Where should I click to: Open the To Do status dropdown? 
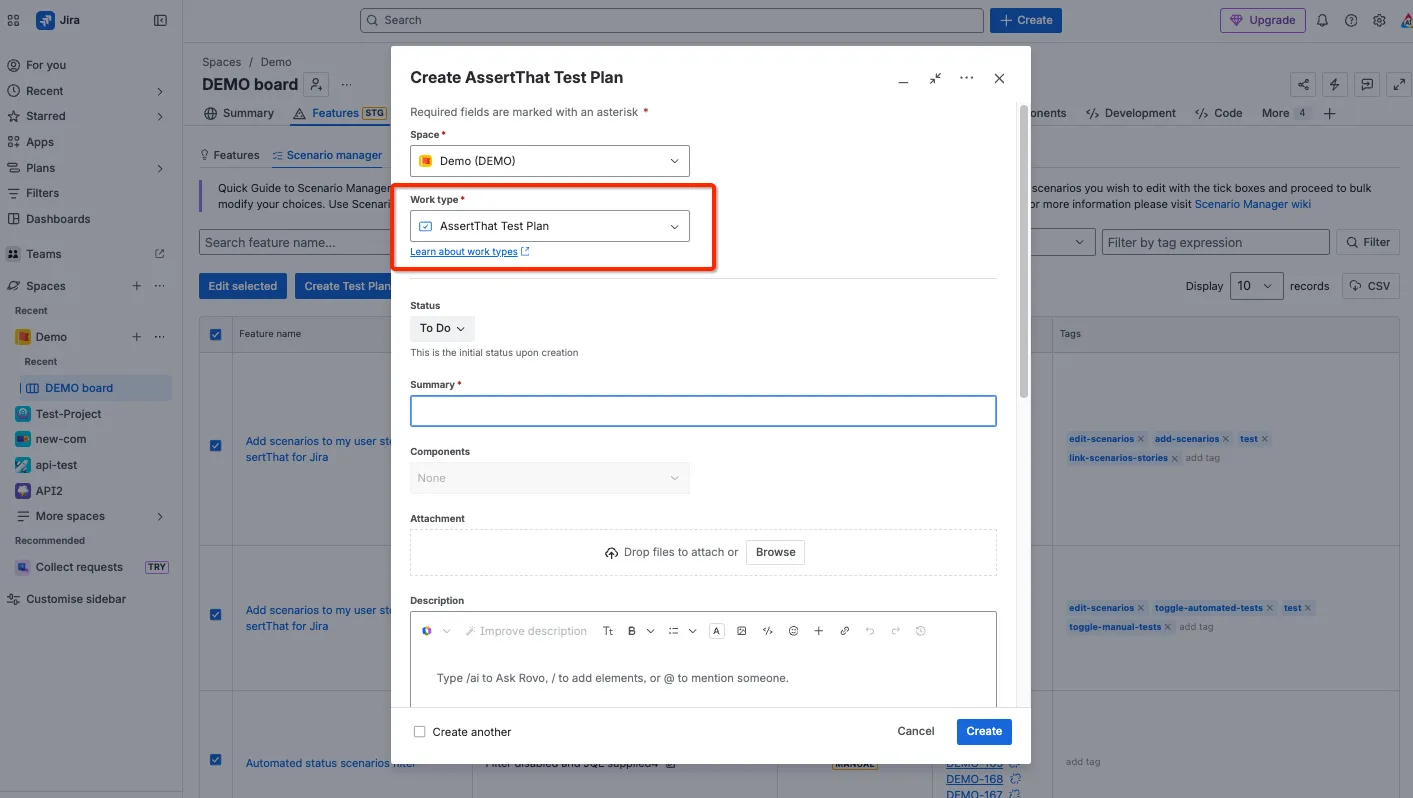coord(442,328)
